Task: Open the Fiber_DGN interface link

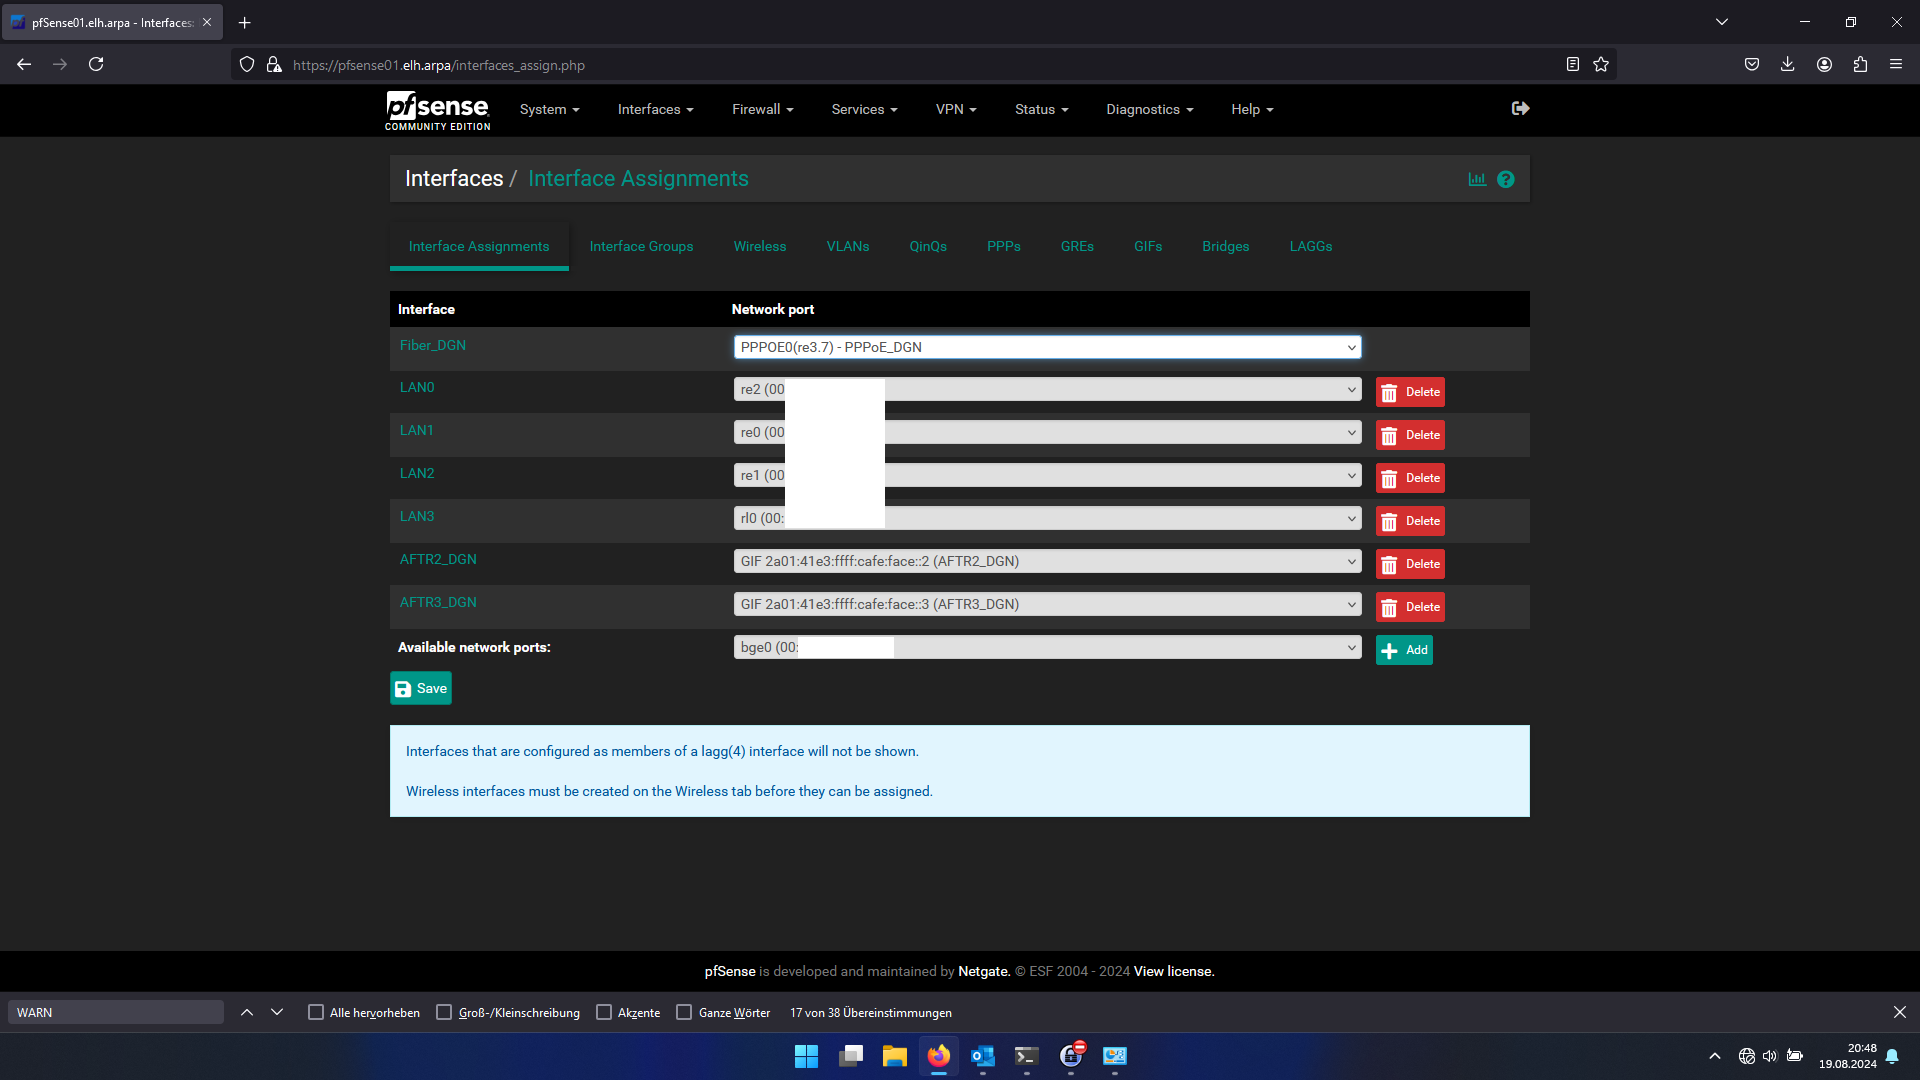Action: pyautogui.click(x=433, y=345)
